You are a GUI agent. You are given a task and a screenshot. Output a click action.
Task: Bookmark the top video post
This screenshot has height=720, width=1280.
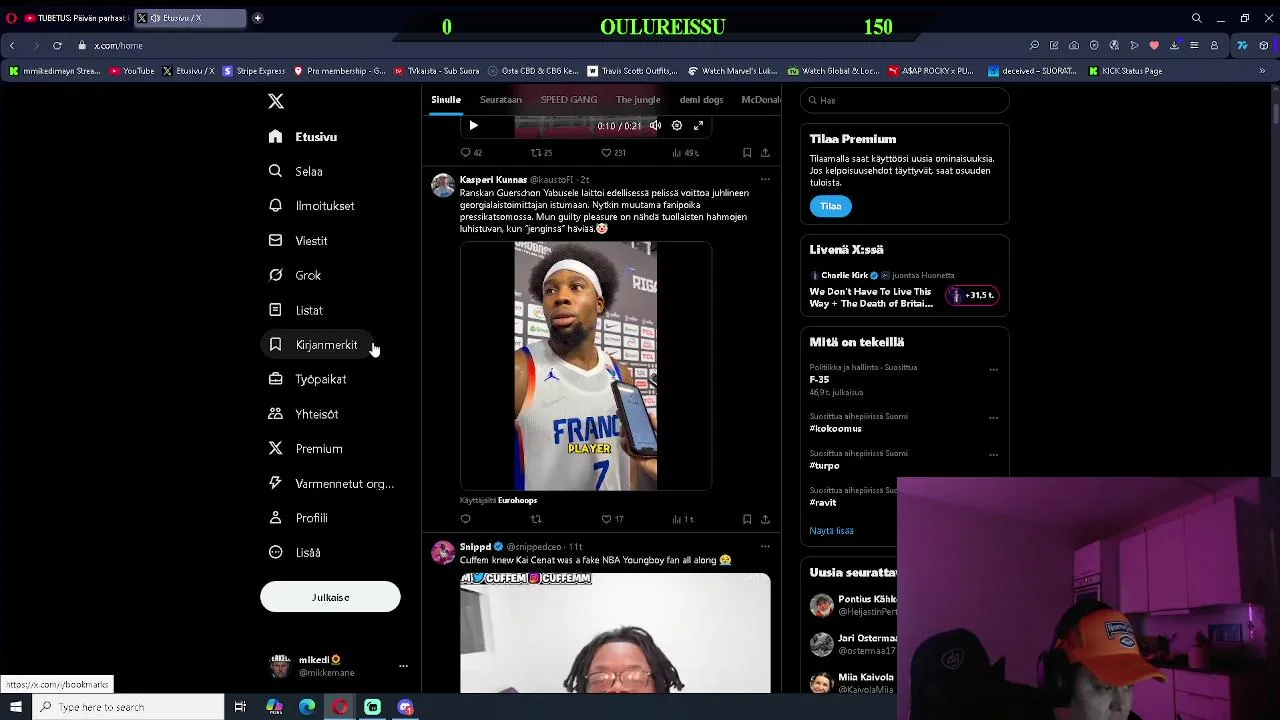(747, 153)
